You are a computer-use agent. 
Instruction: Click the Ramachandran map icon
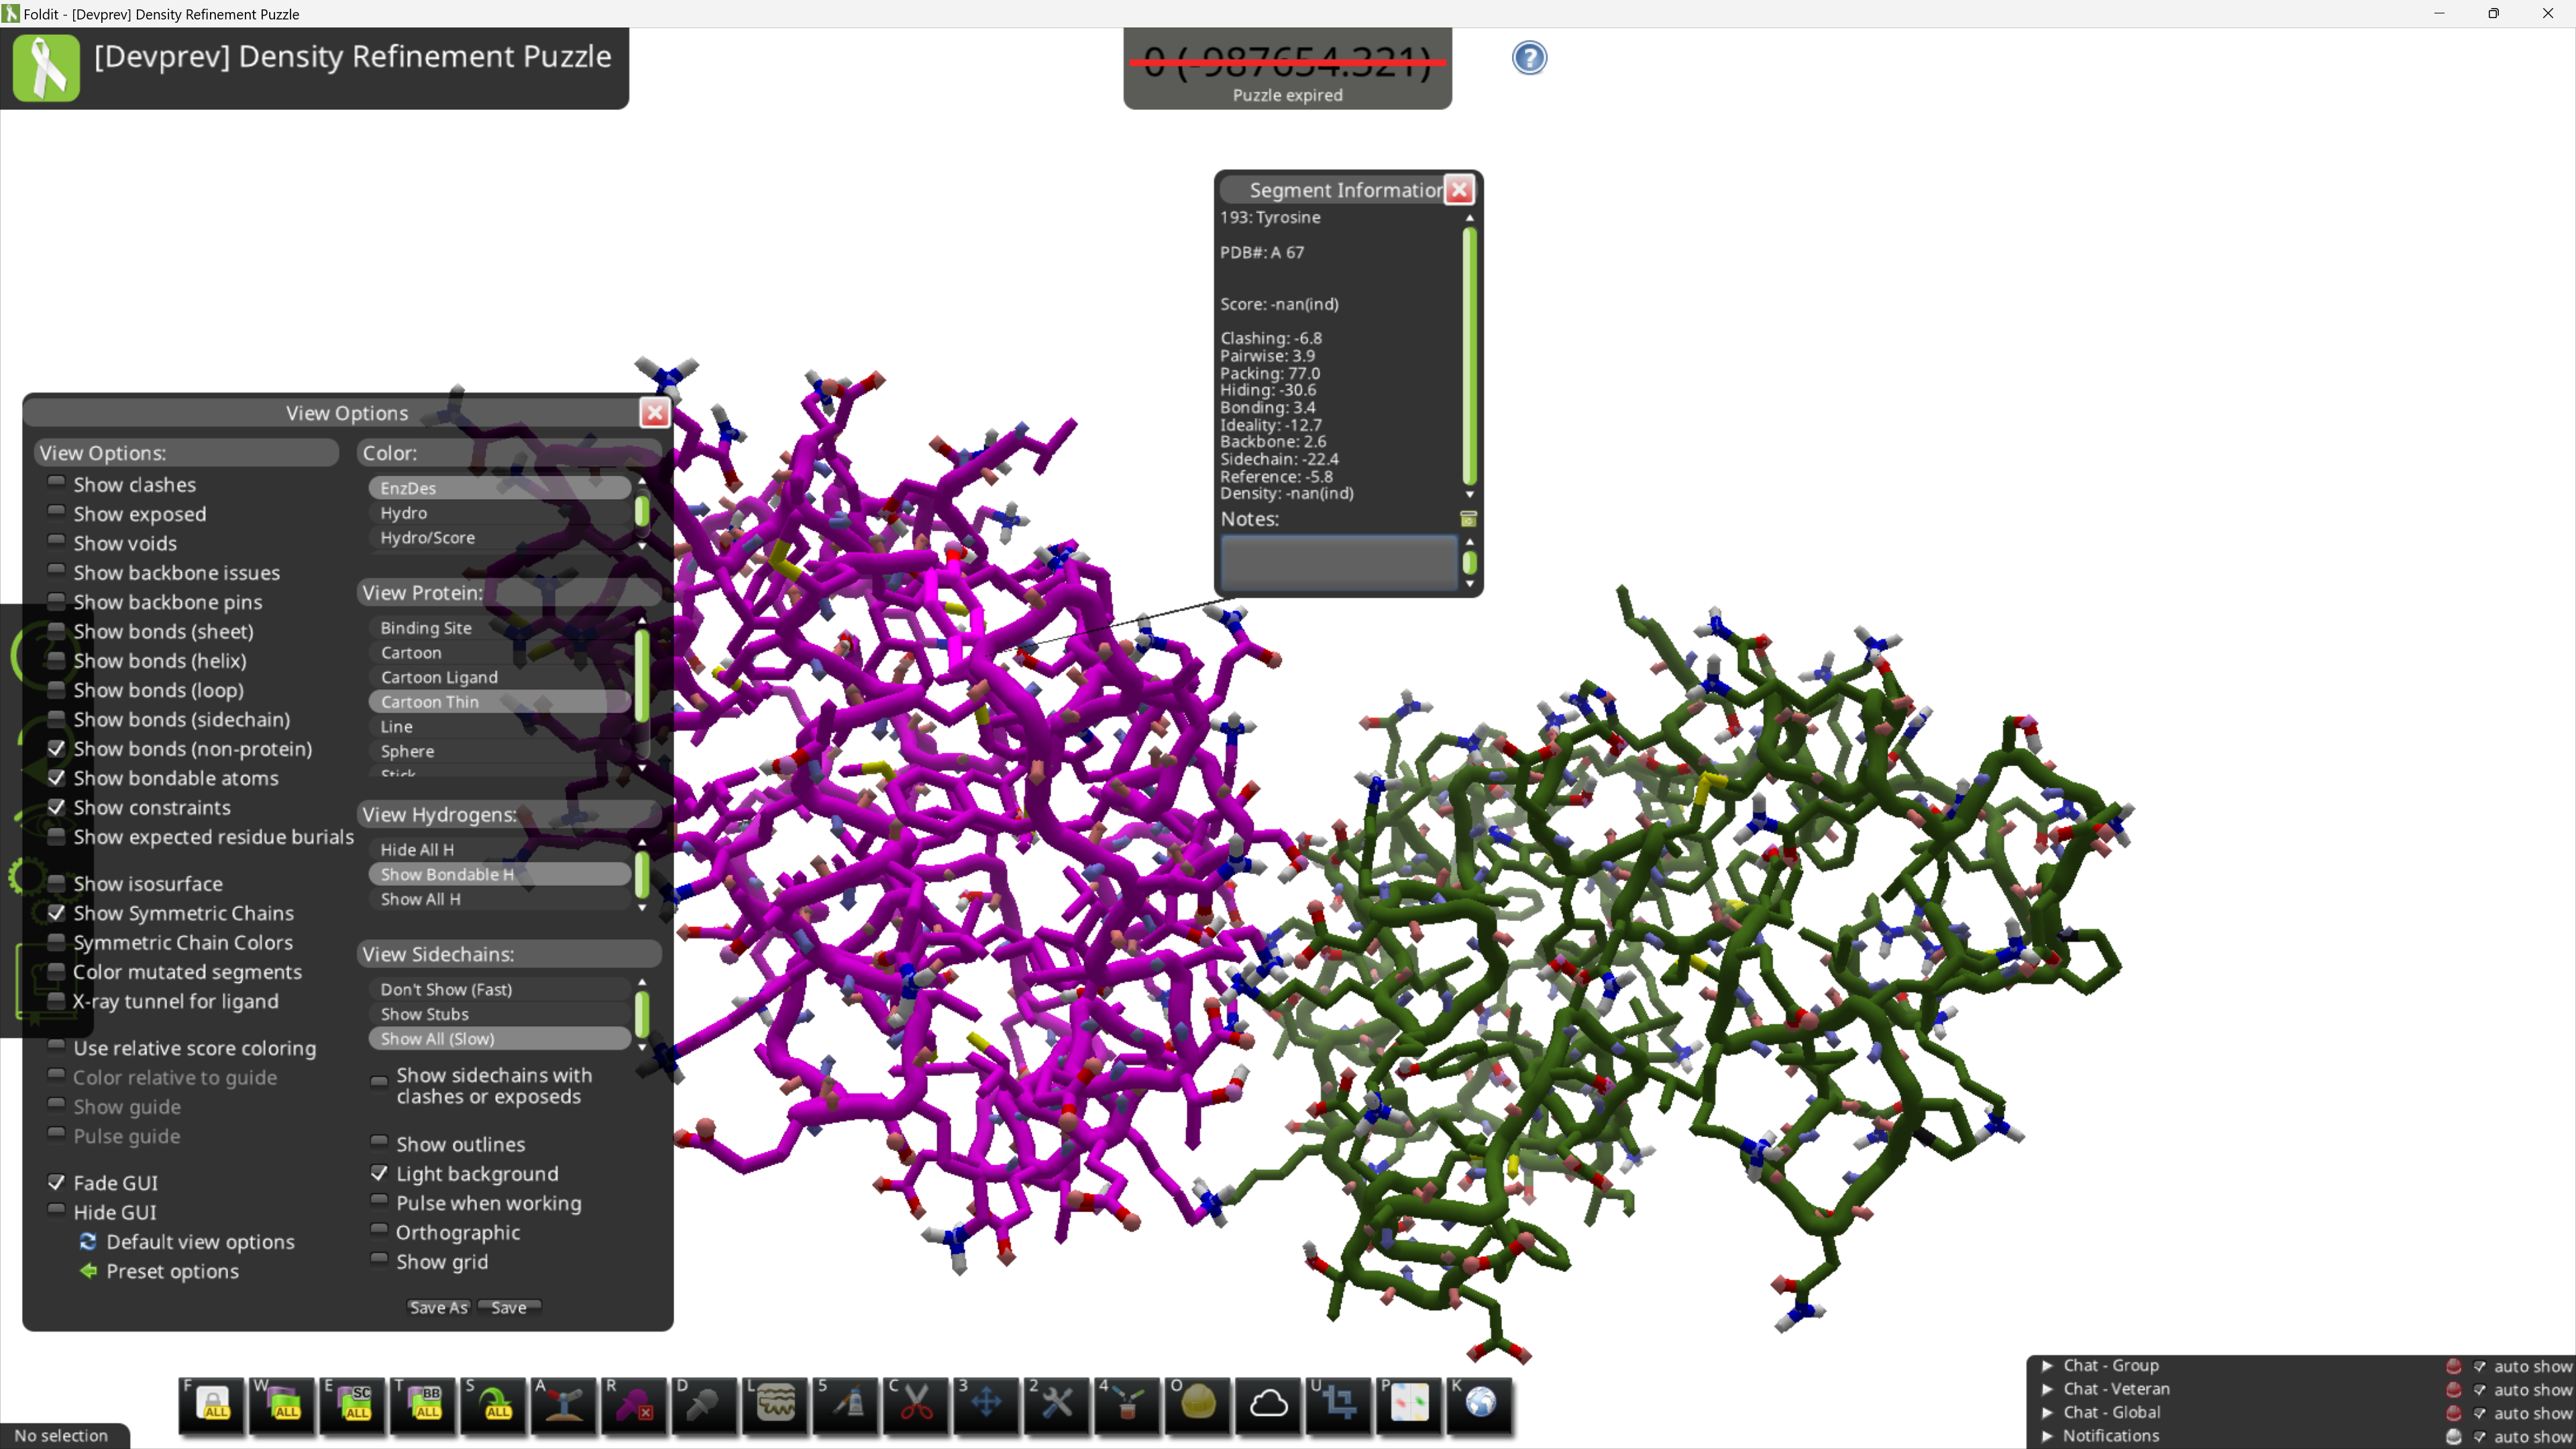pyautogui.click(x=1409, y=1403)
